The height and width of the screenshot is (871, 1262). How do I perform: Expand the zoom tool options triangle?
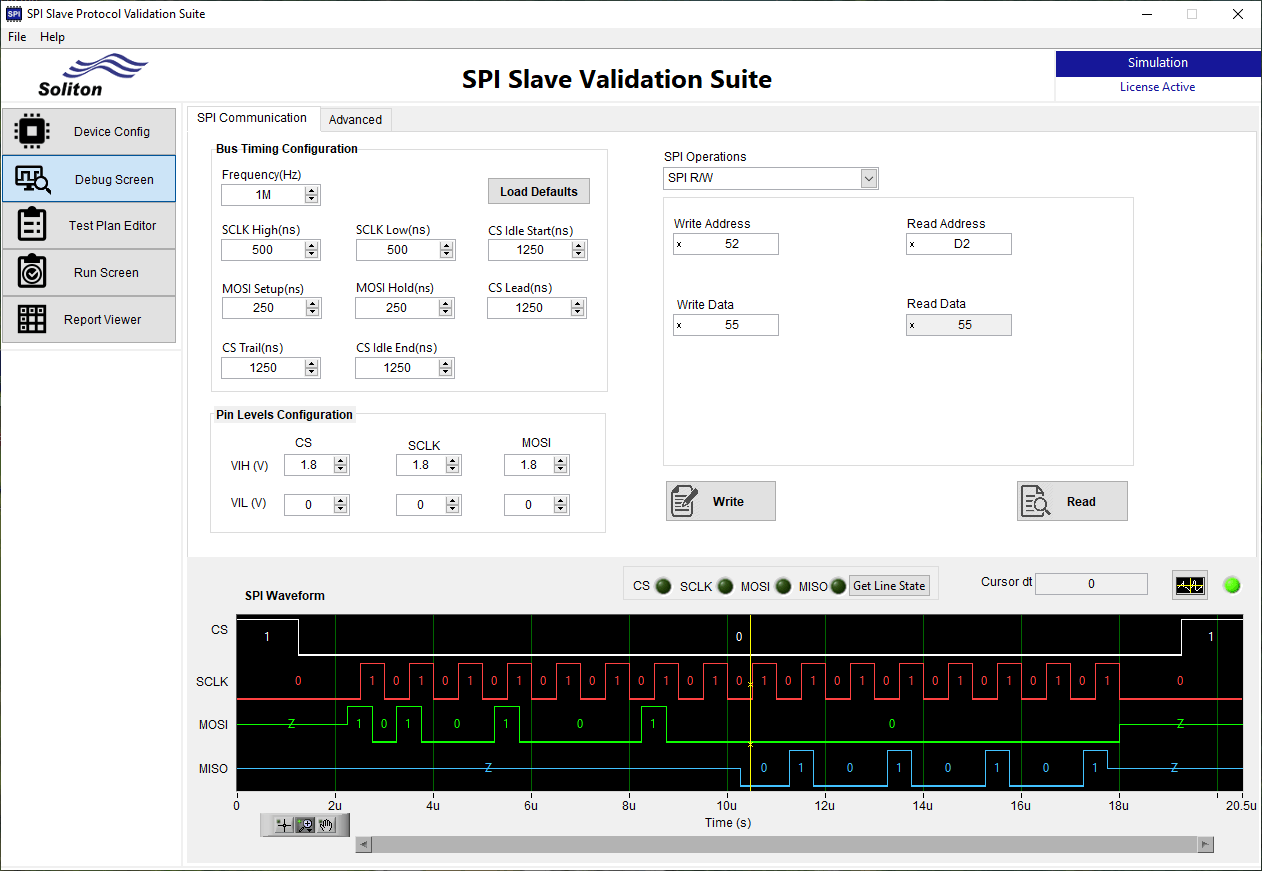coord(310,831)
